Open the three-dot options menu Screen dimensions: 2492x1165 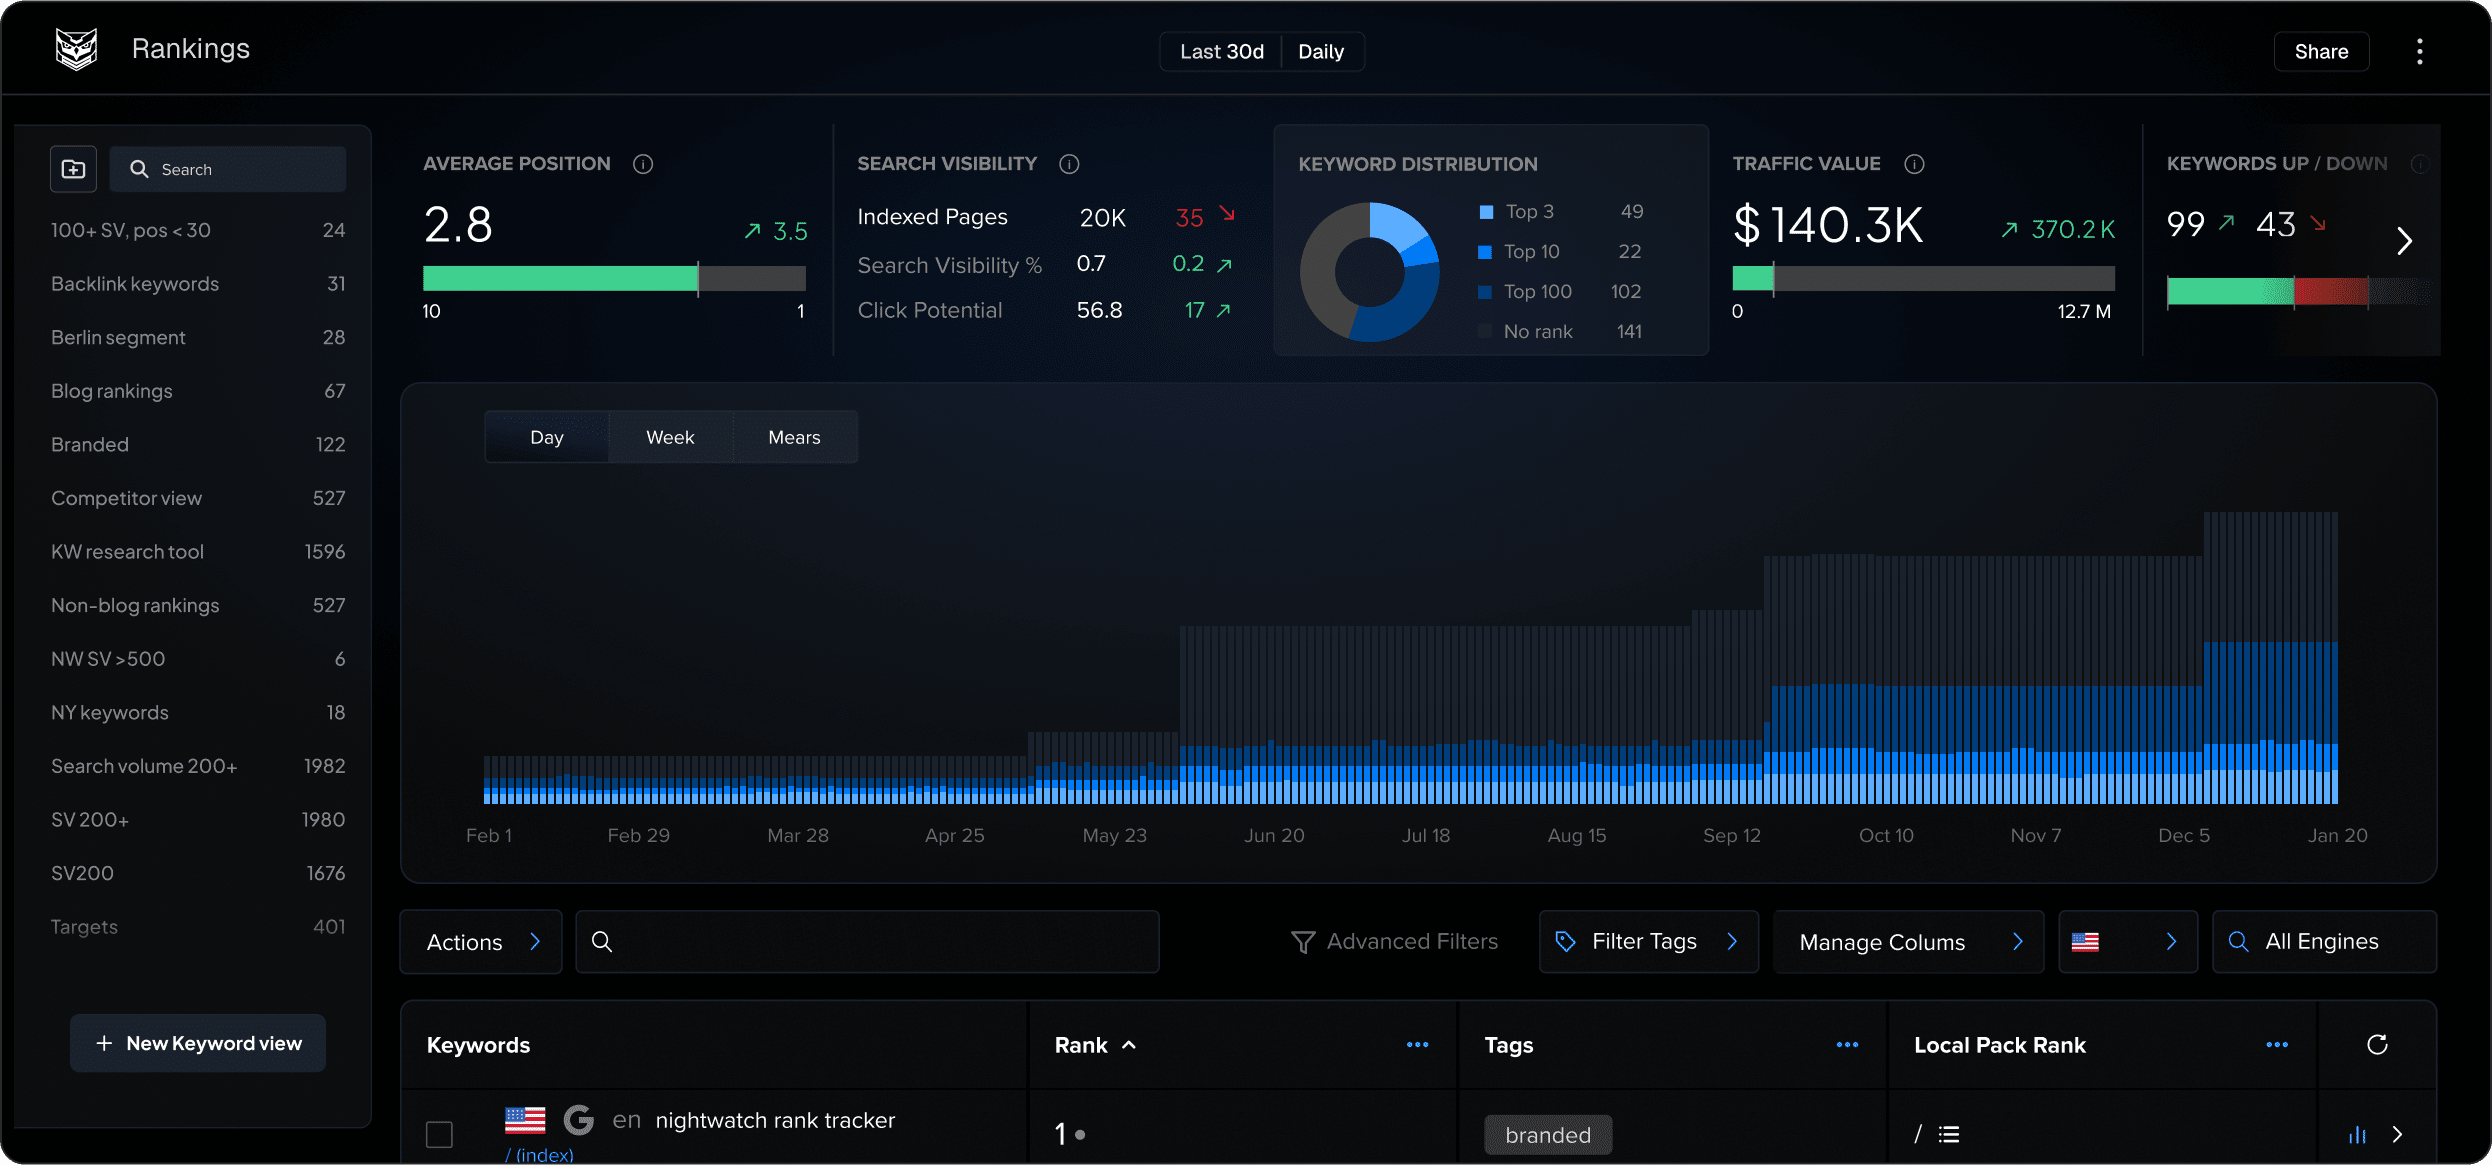tap(2419, 52)
